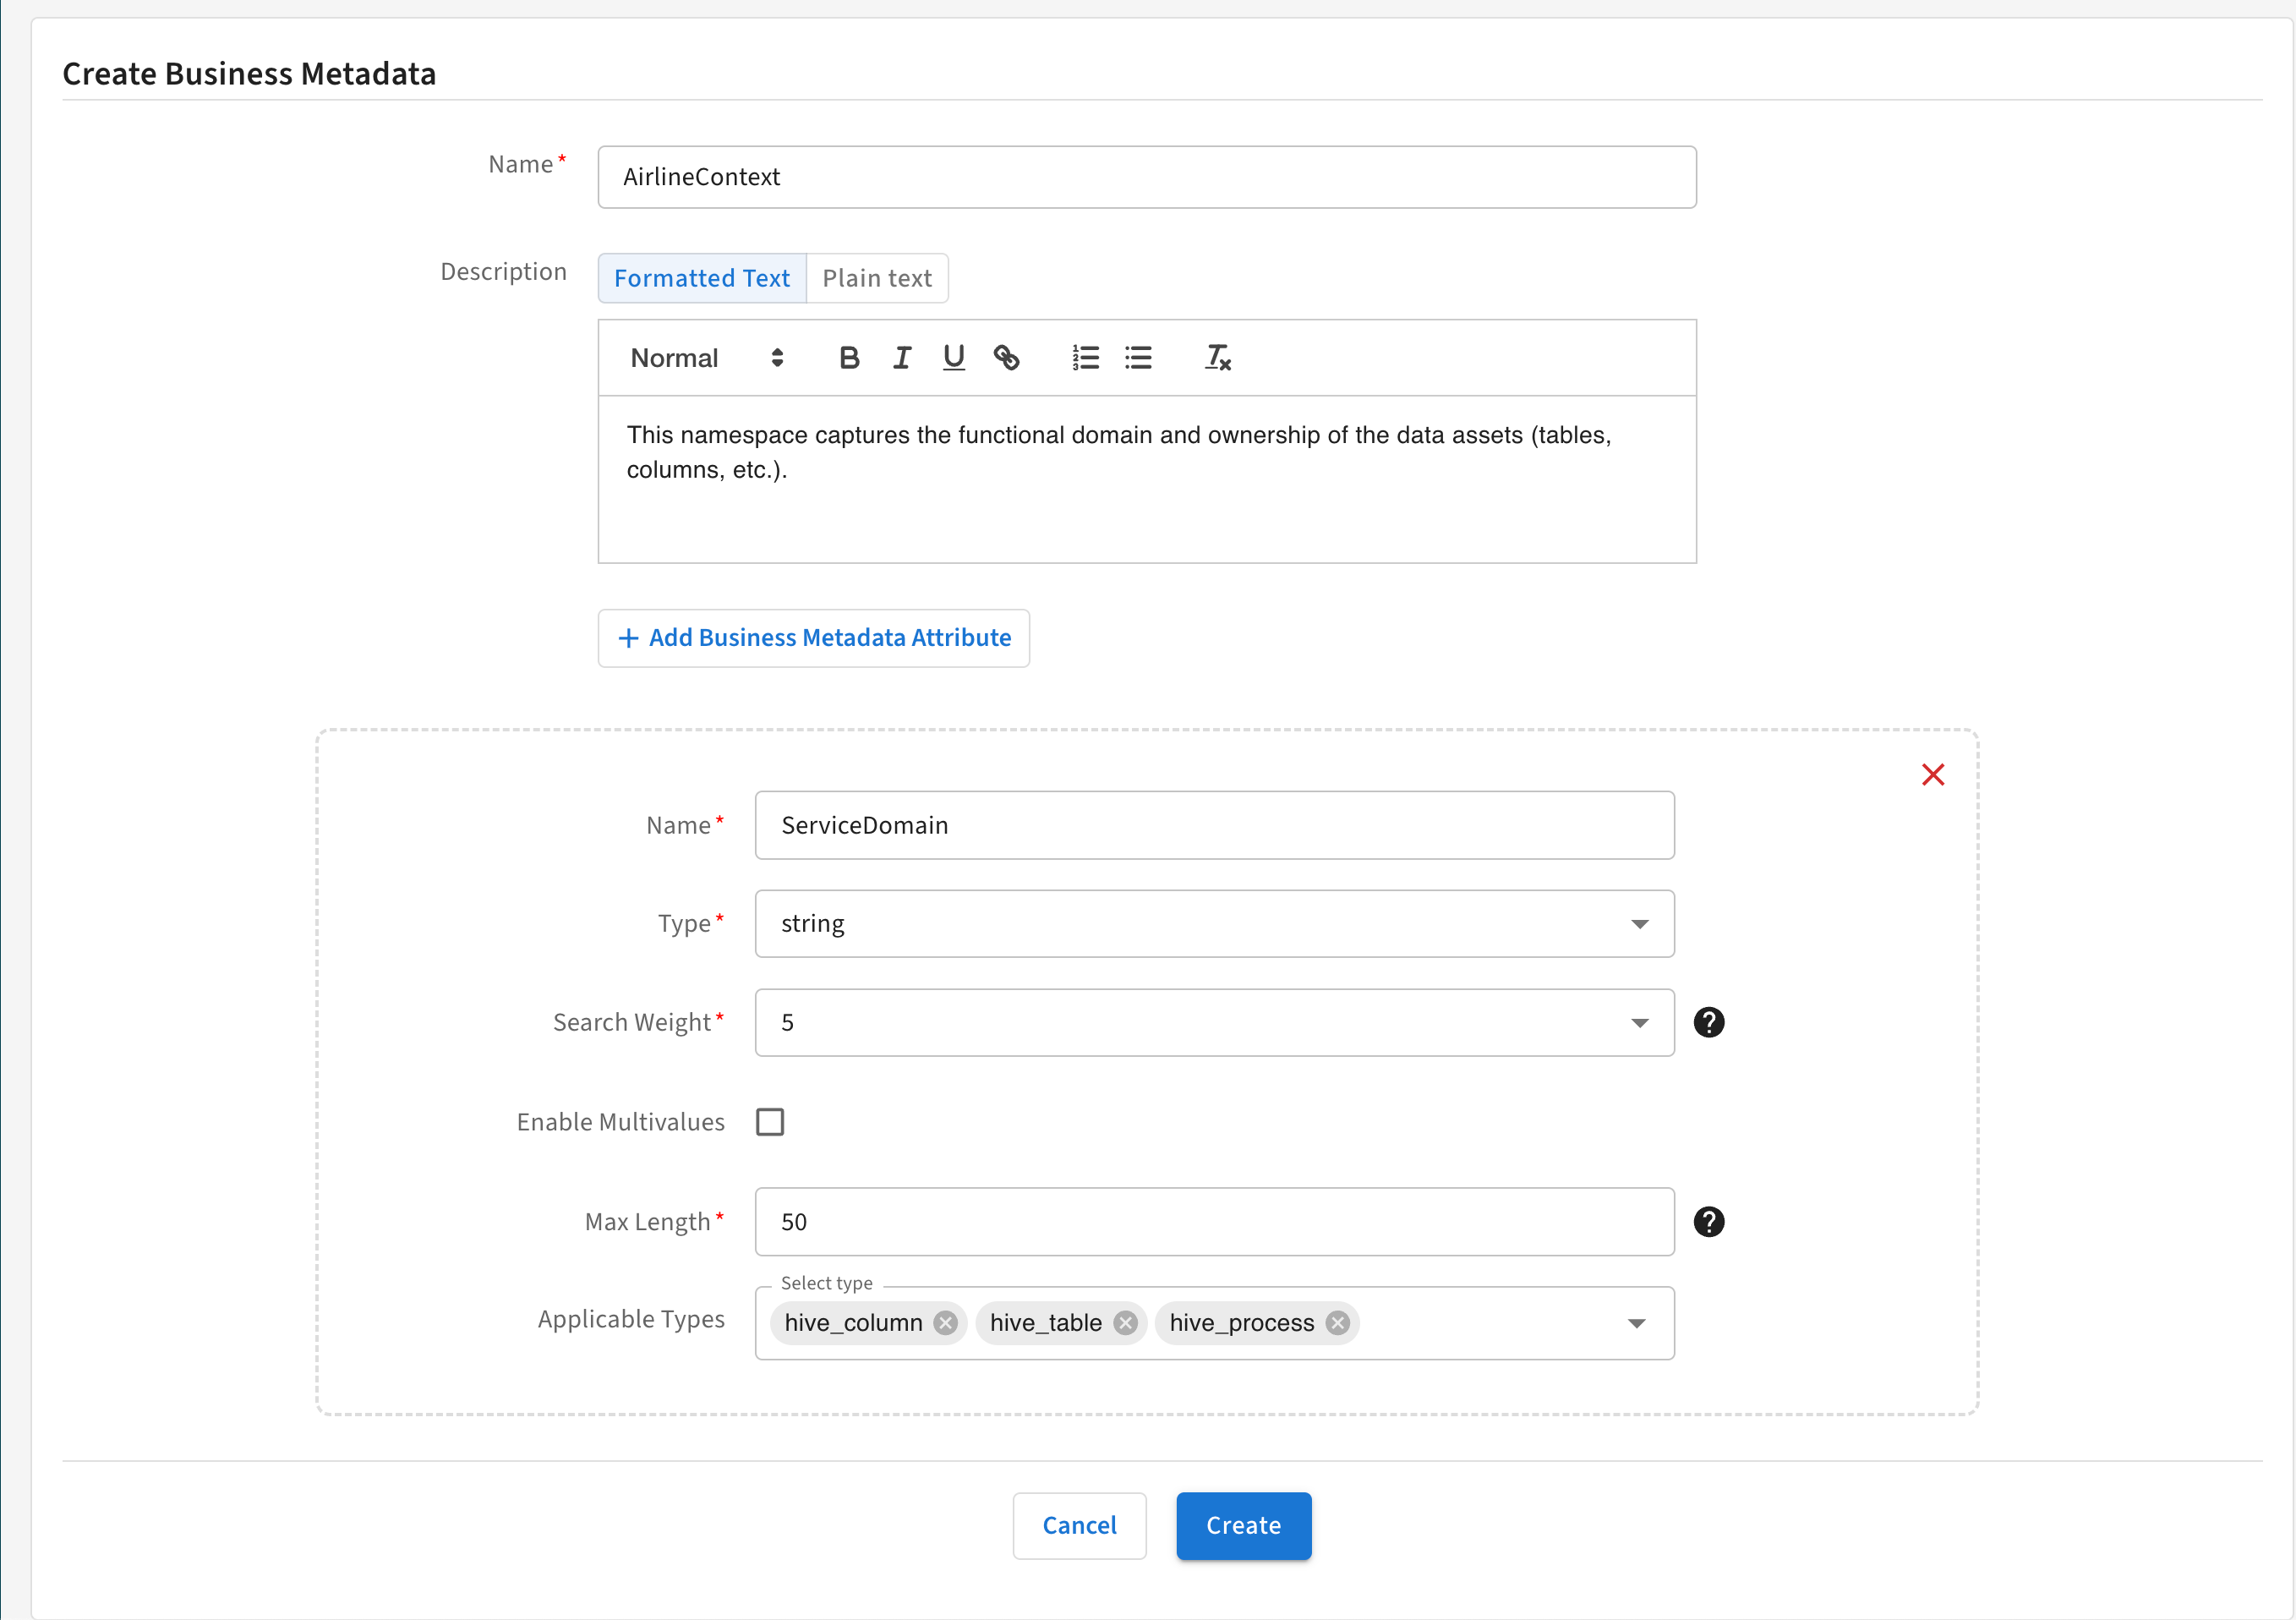Remove the hive_column chip
The height and width of the screenshot is (1620, 2296).
(945, 1323)
